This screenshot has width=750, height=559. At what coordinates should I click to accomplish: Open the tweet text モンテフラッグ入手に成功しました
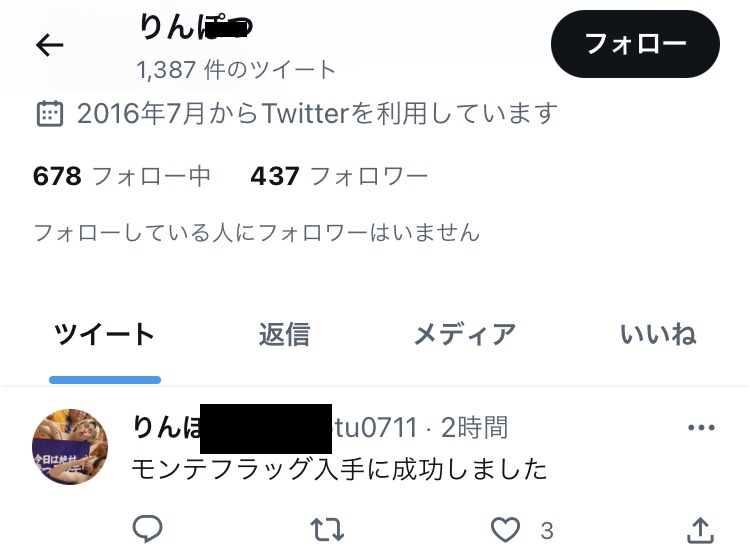pos(339,469)
